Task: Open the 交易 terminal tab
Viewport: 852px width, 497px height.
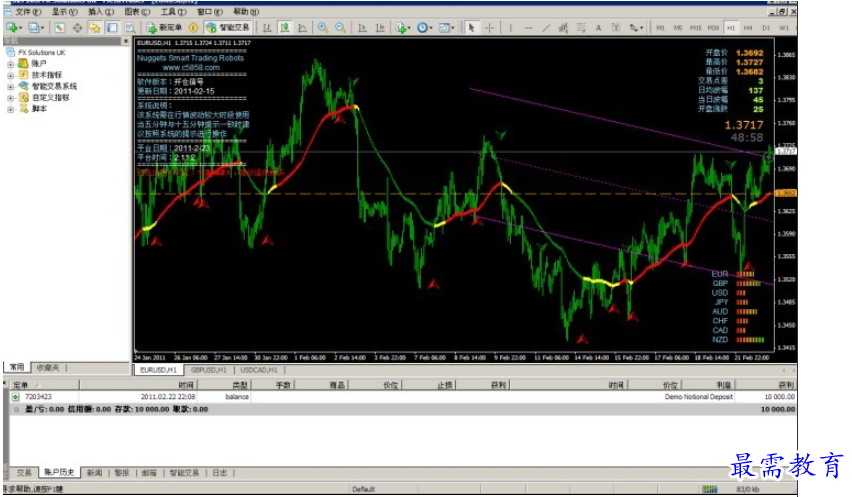Action: click(x=23, y=473)
